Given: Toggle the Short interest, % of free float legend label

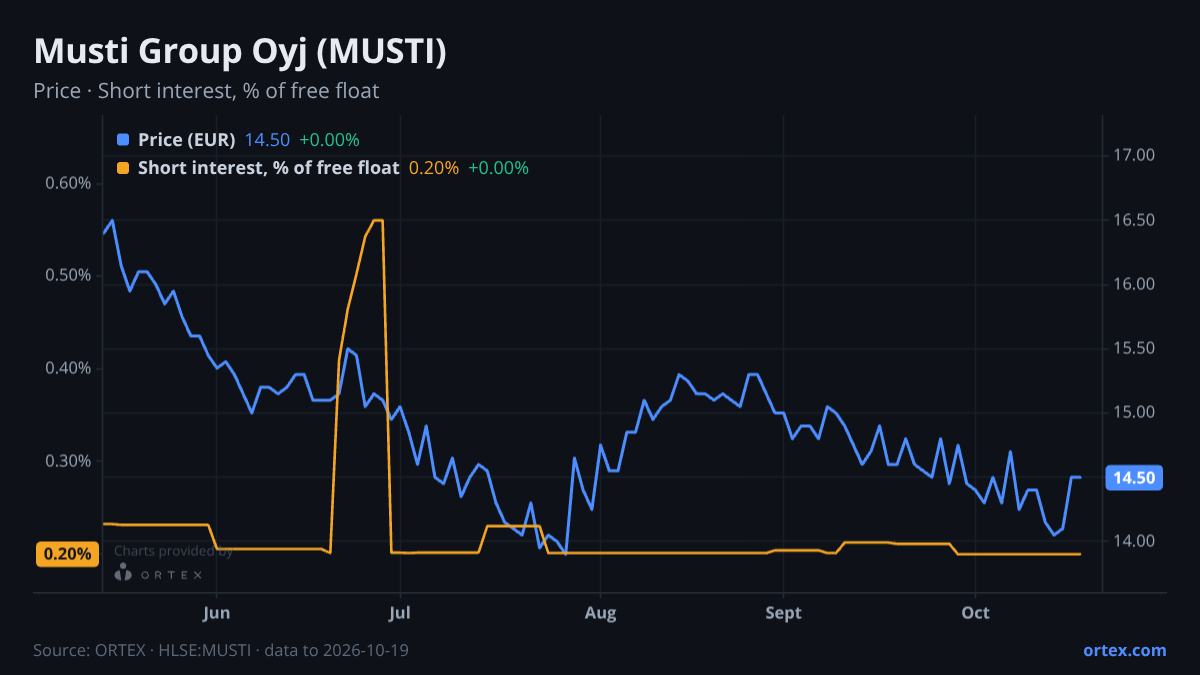Looking at the screenshot, I should point(268,168).
